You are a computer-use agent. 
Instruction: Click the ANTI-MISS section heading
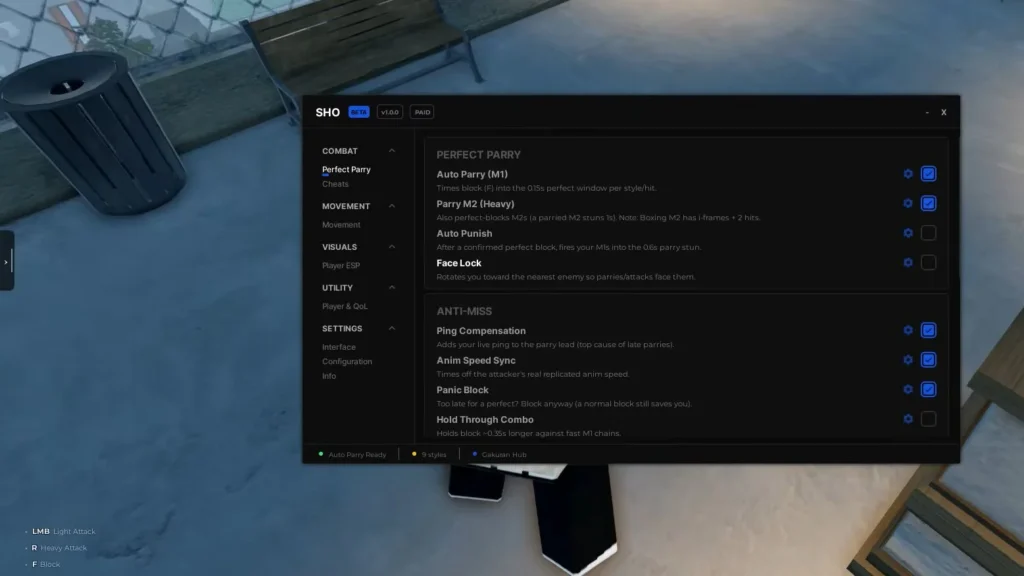pos(464,312)
